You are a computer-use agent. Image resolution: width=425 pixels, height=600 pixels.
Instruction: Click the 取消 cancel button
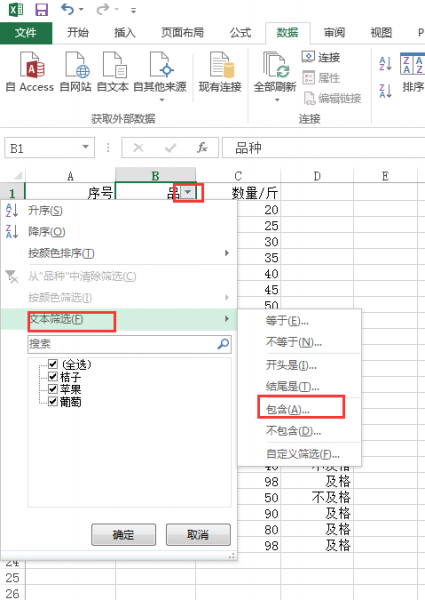[198, 535]
